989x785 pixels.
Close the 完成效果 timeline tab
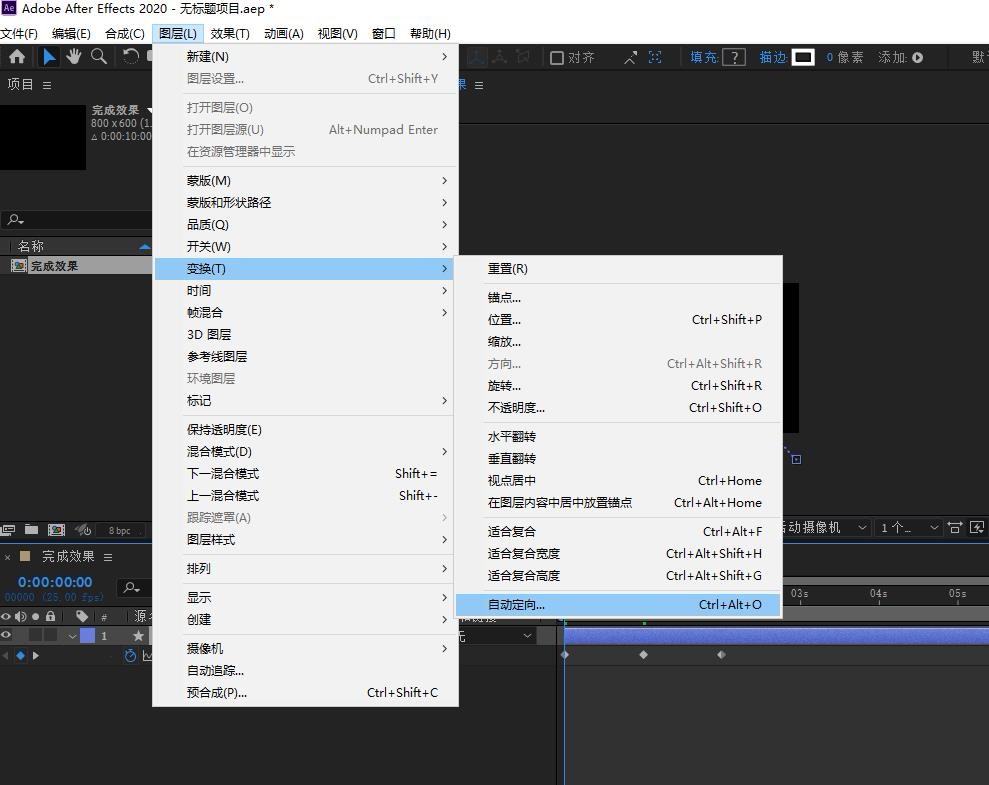tap(8, 557)
